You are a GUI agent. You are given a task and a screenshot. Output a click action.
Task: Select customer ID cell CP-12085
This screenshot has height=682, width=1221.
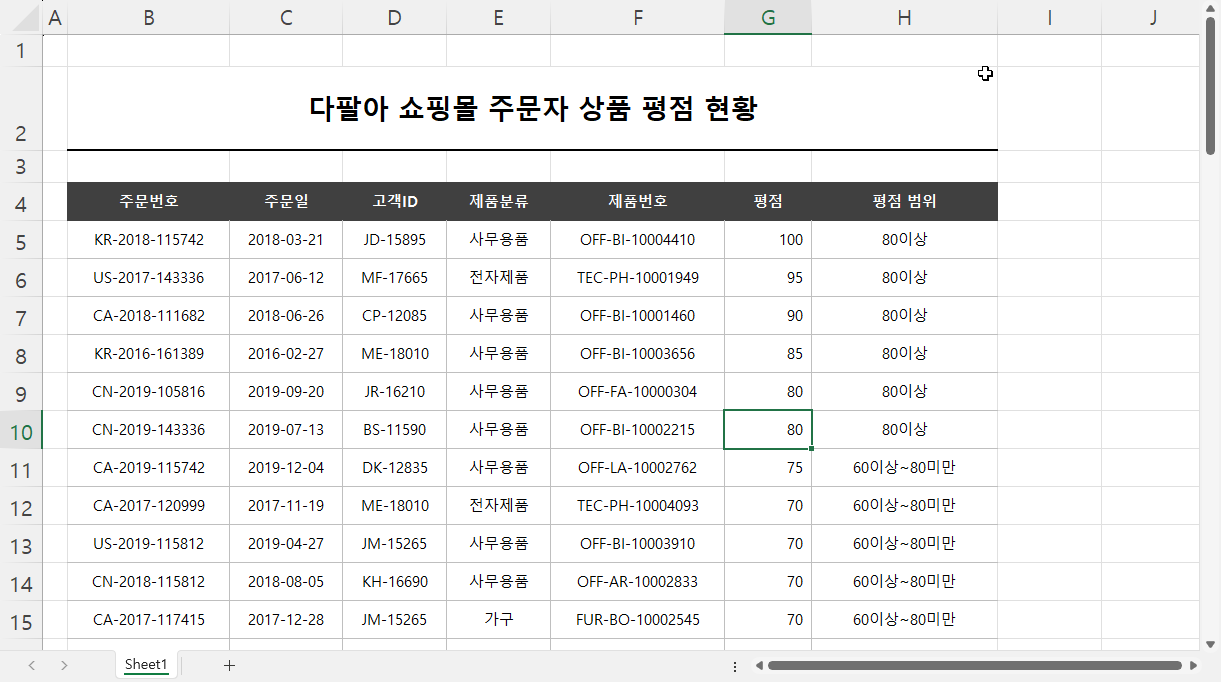tap(395, 316)
